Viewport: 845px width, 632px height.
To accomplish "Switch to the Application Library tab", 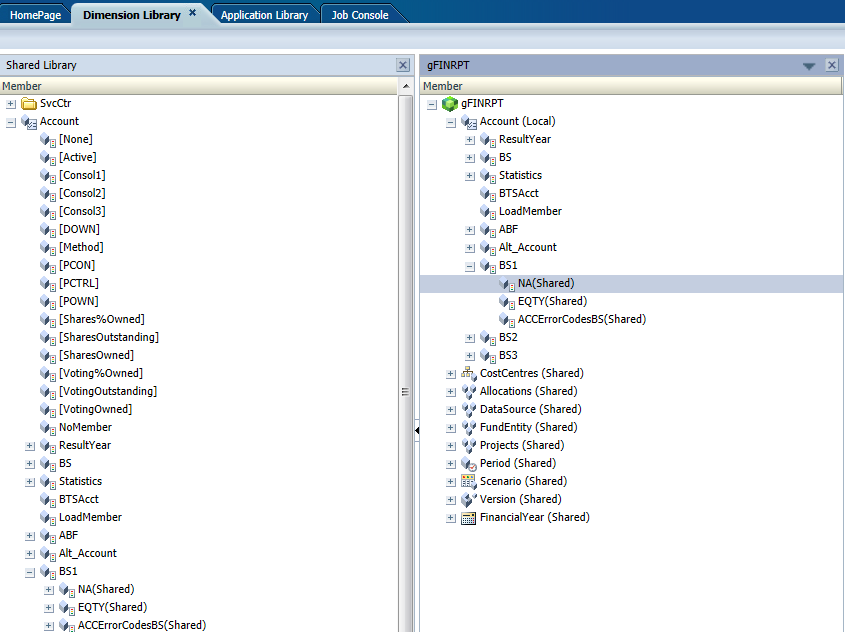I will pyautogui.click(x=264, y=15).
